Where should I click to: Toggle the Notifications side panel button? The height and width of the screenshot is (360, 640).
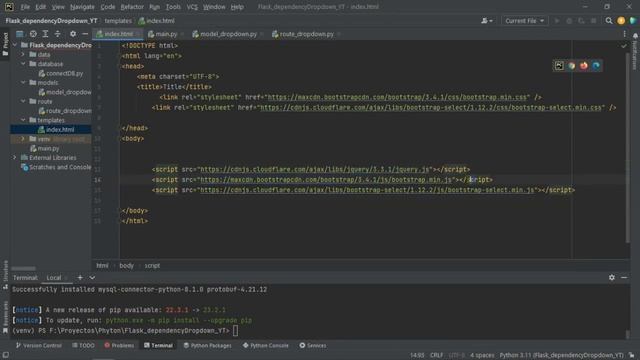tap(635, 51)
